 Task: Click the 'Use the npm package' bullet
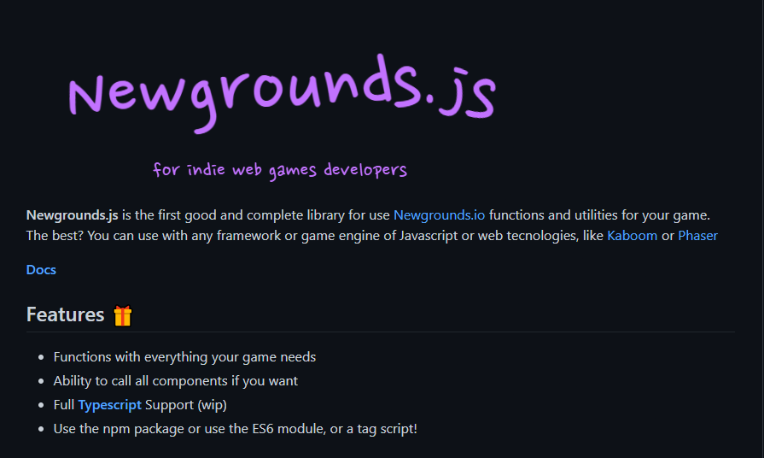235,429
